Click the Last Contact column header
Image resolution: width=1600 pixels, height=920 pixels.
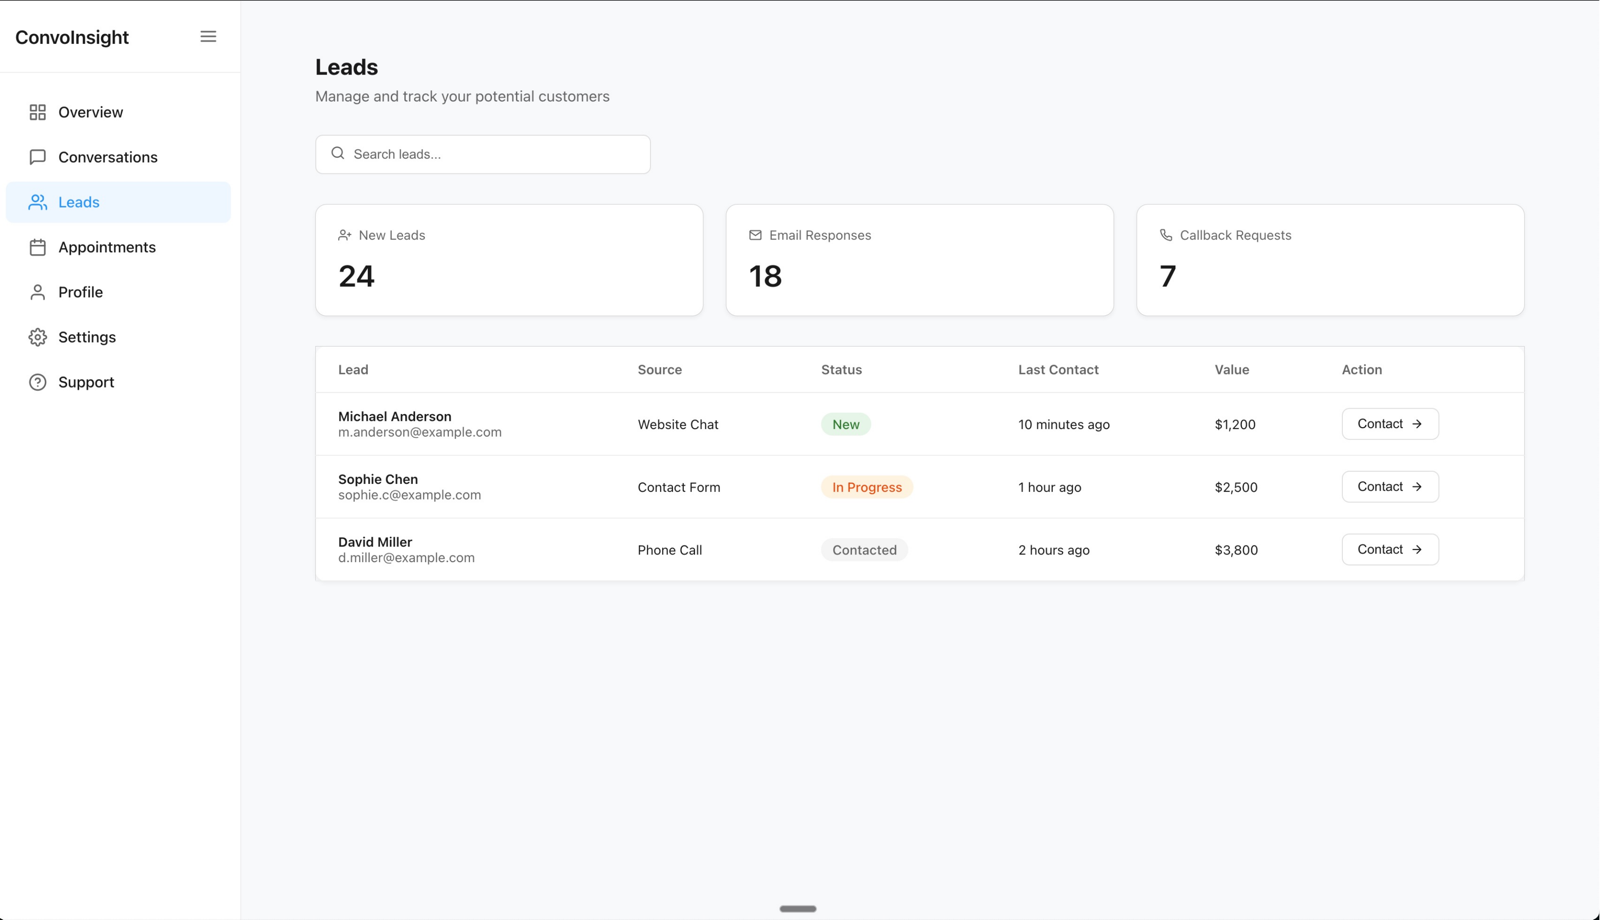1058,370
